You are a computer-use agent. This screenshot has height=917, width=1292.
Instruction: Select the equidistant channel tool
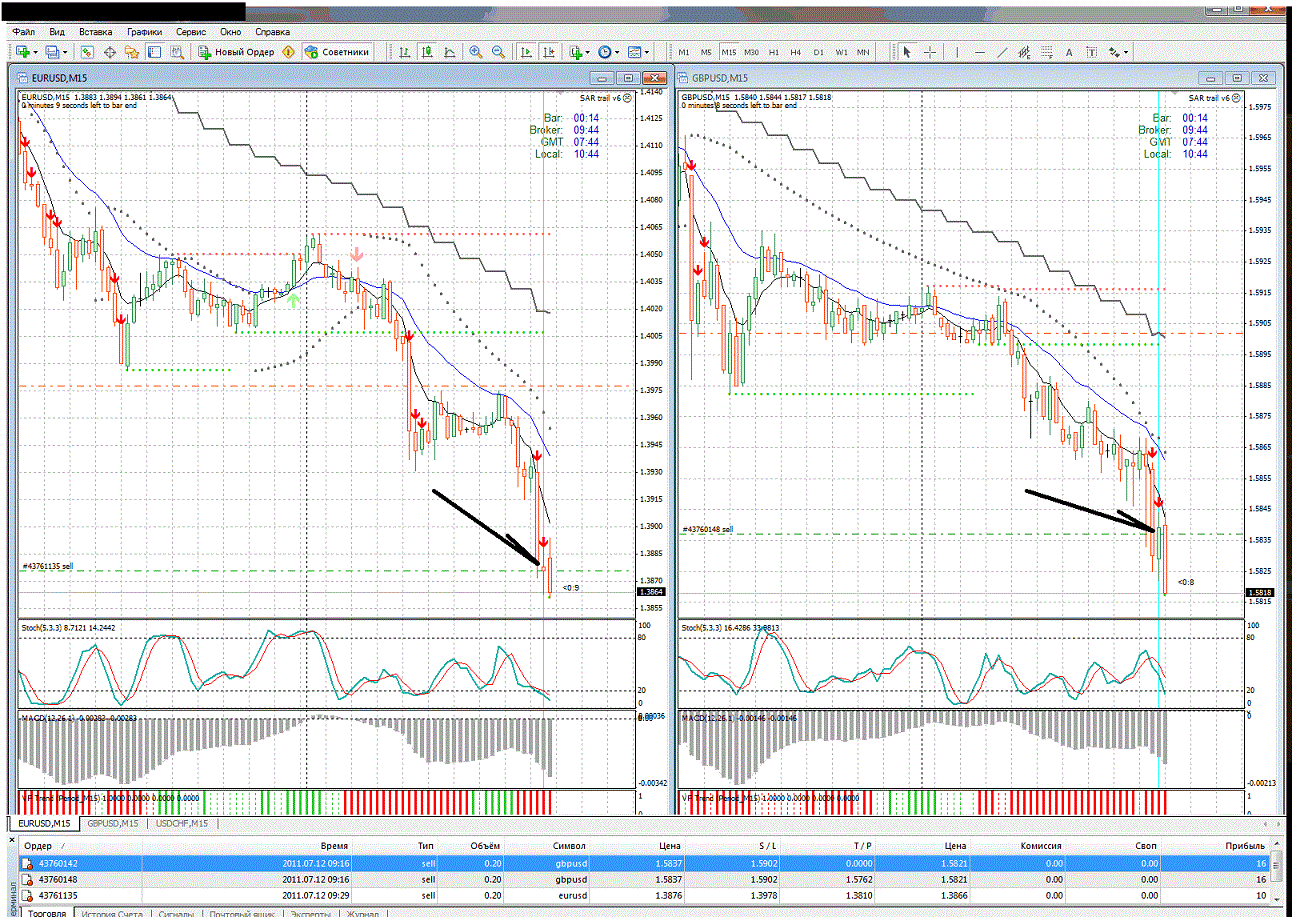point(1025,52)
